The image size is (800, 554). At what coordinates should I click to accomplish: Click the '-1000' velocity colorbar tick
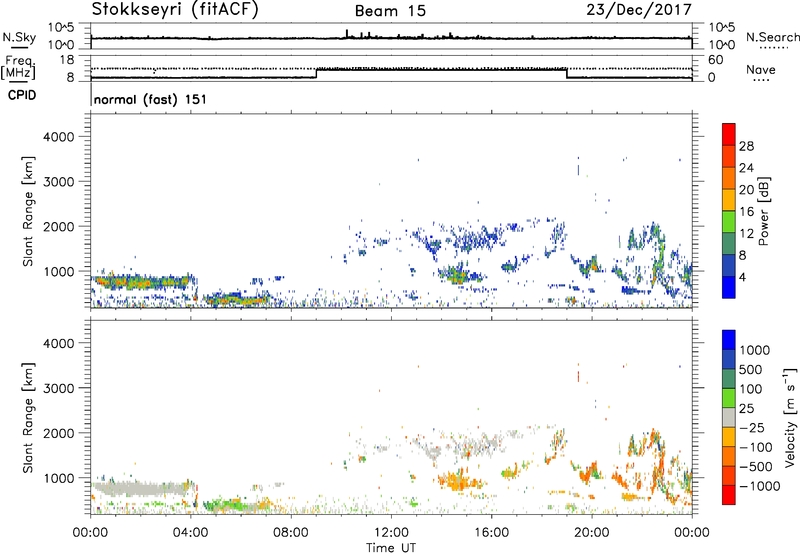(x=760, y=486)
